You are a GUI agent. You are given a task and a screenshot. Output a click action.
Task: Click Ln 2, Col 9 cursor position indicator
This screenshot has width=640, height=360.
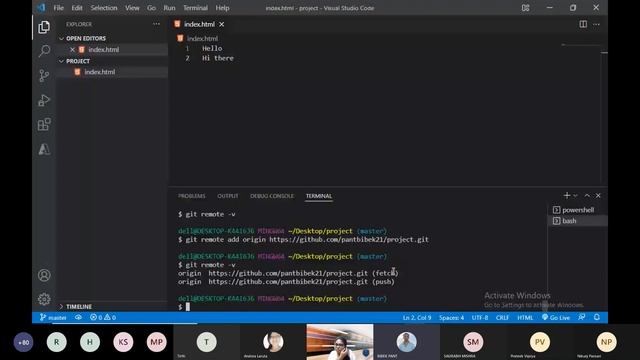[417, 318]
